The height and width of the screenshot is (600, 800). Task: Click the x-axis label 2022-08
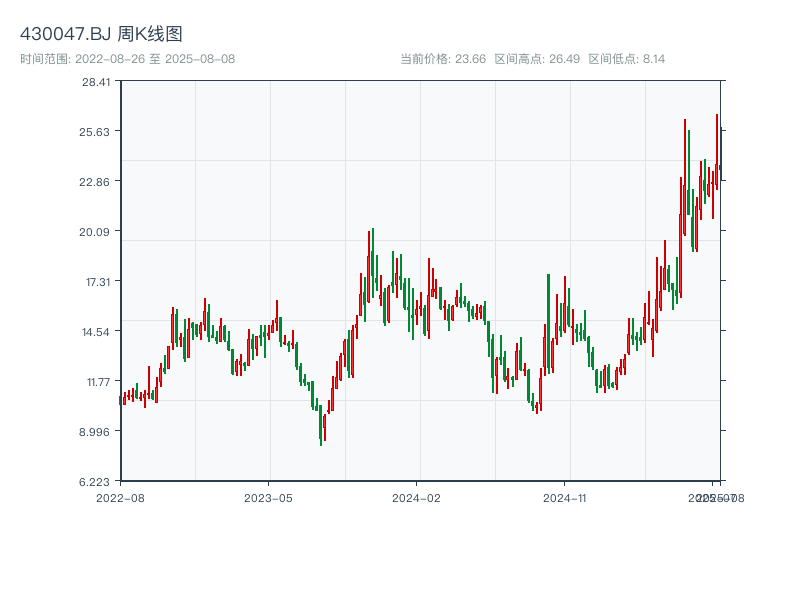click(x=120, y=498)
